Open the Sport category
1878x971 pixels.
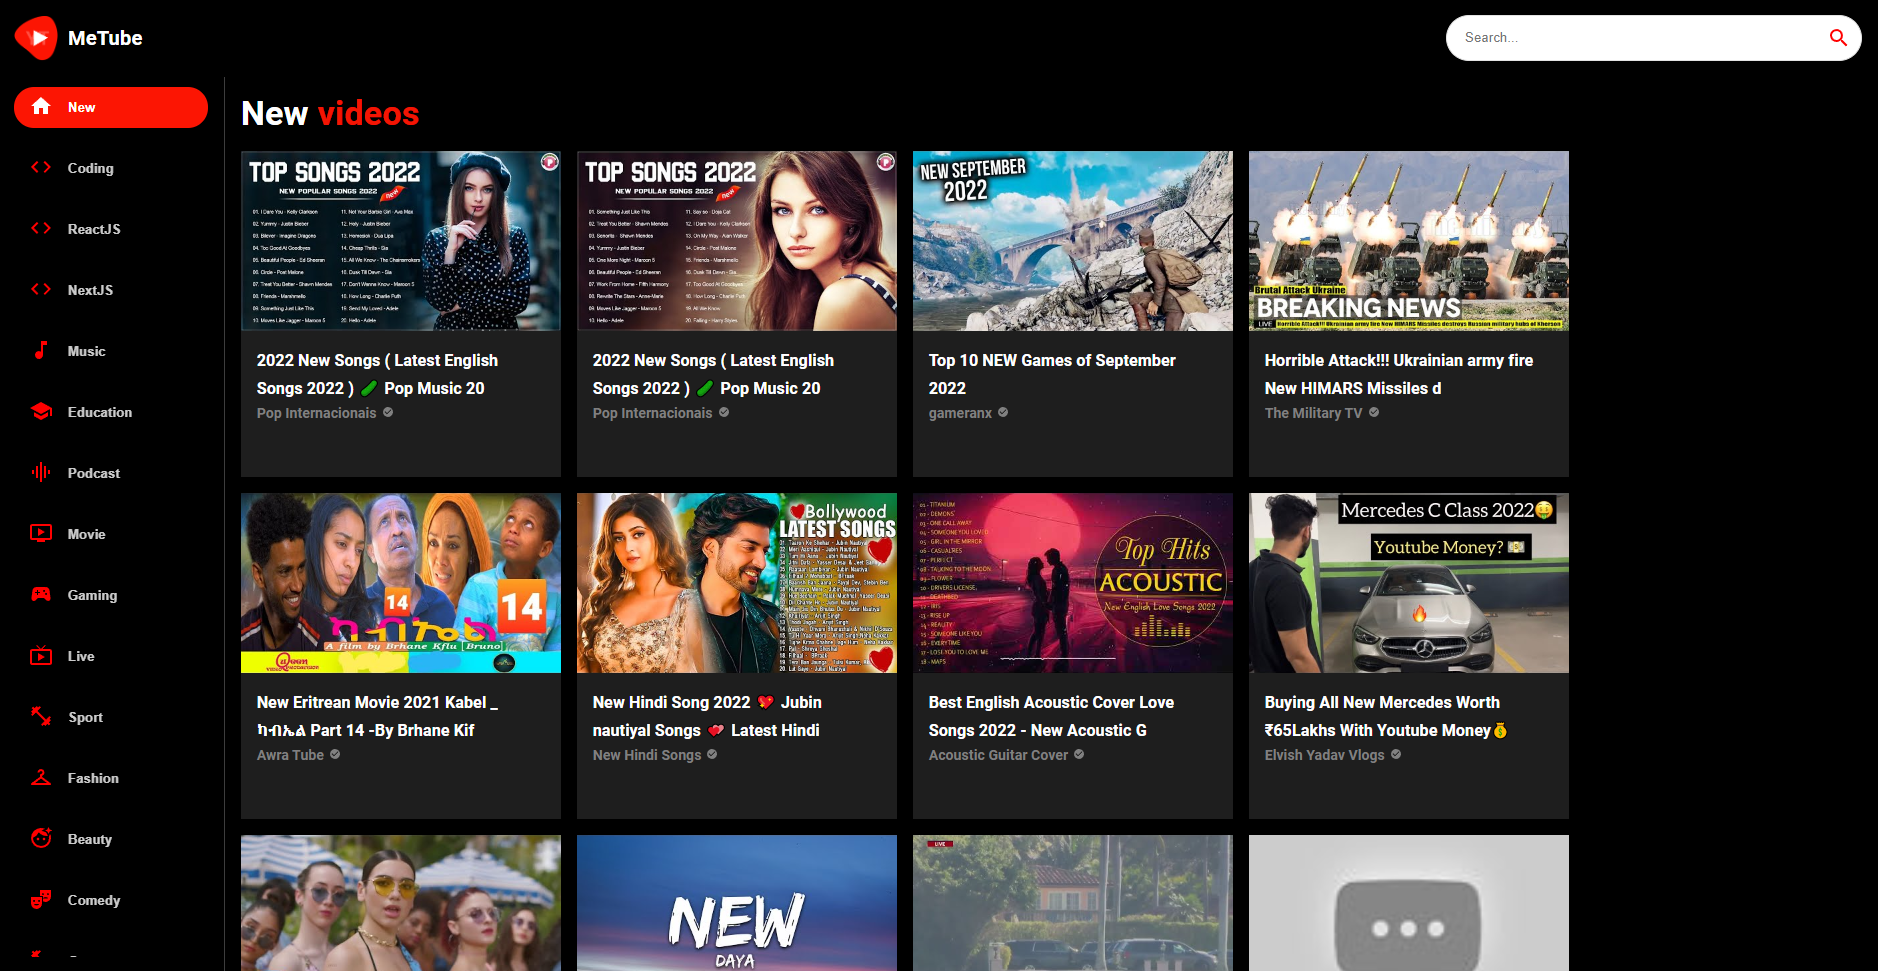(85, 717)
